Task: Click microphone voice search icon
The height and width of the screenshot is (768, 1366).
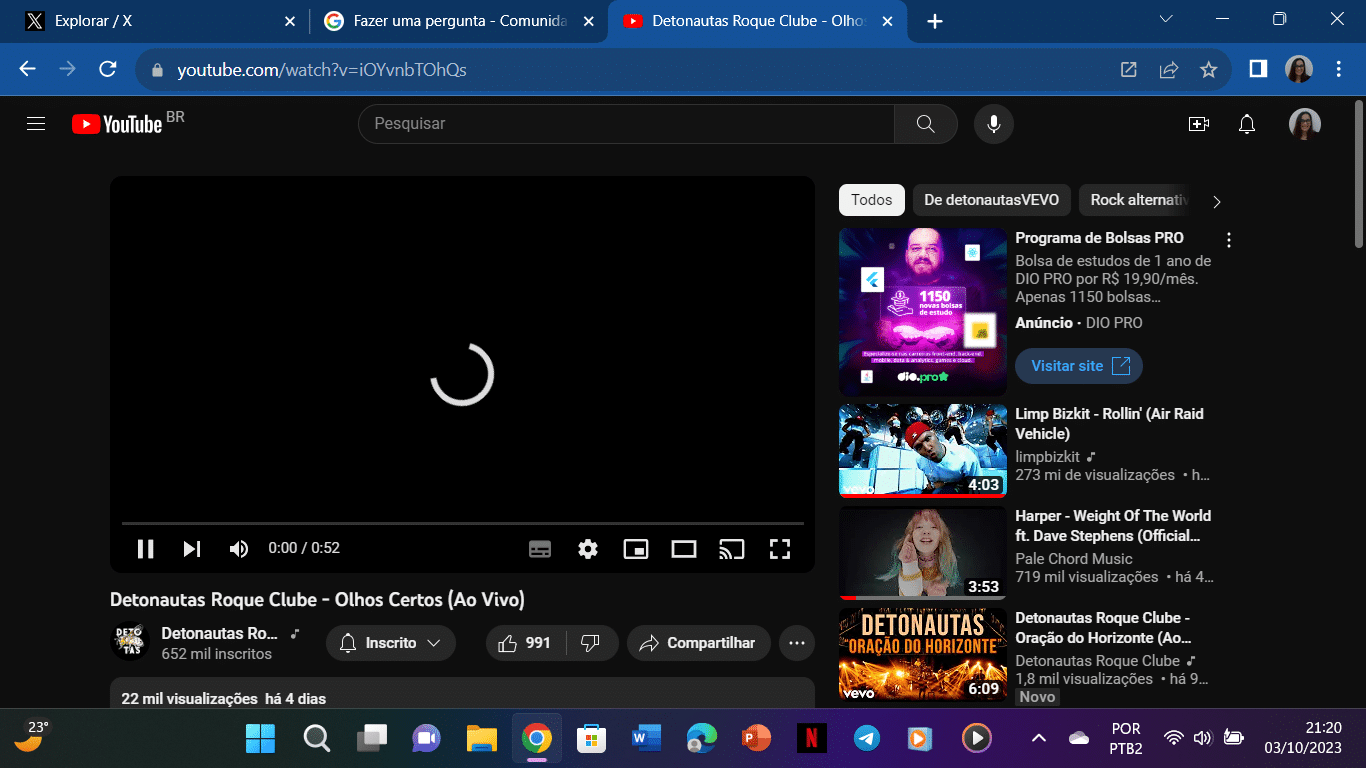Action: (993, 124)
